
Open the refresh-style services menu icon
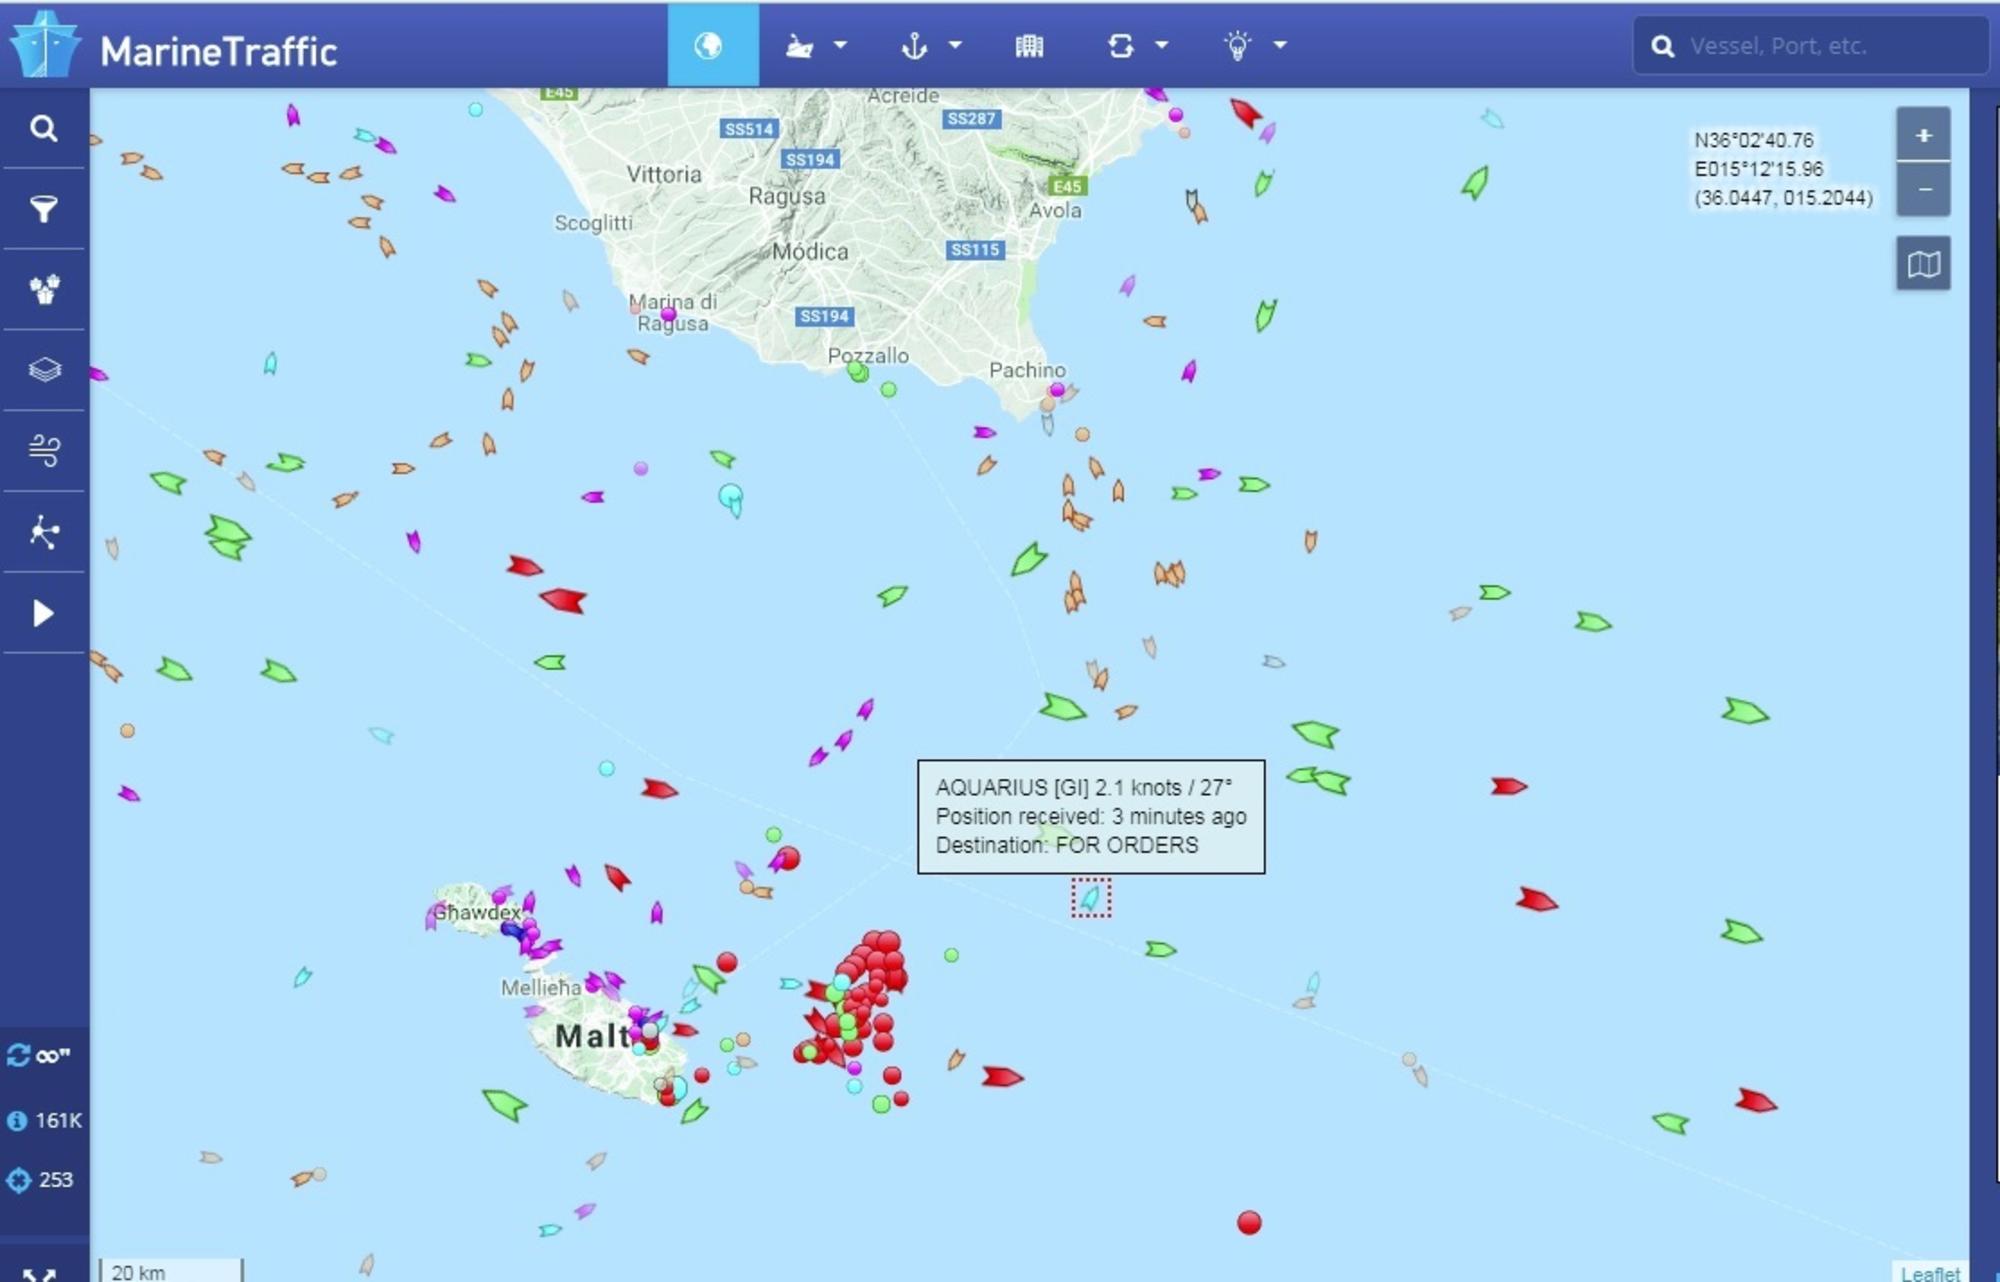click(x=1121, y=46)
